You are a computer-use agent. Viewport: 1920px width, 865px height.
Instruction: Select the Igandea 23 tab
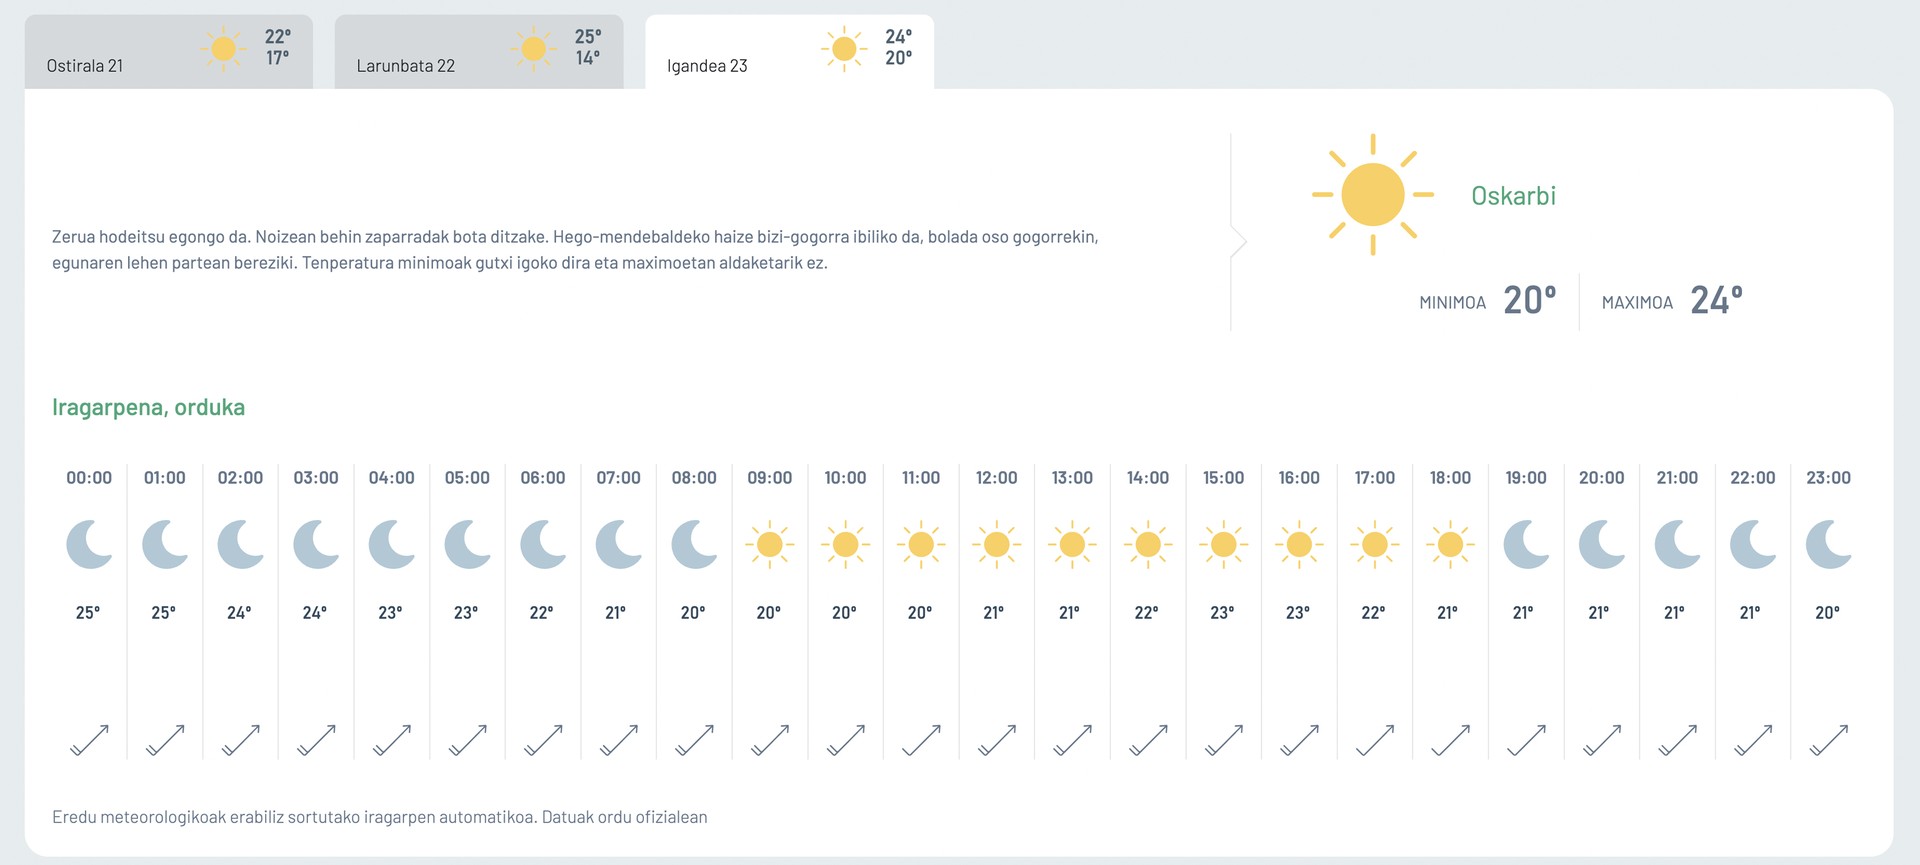pyautogui.click(x=790, y=52)
